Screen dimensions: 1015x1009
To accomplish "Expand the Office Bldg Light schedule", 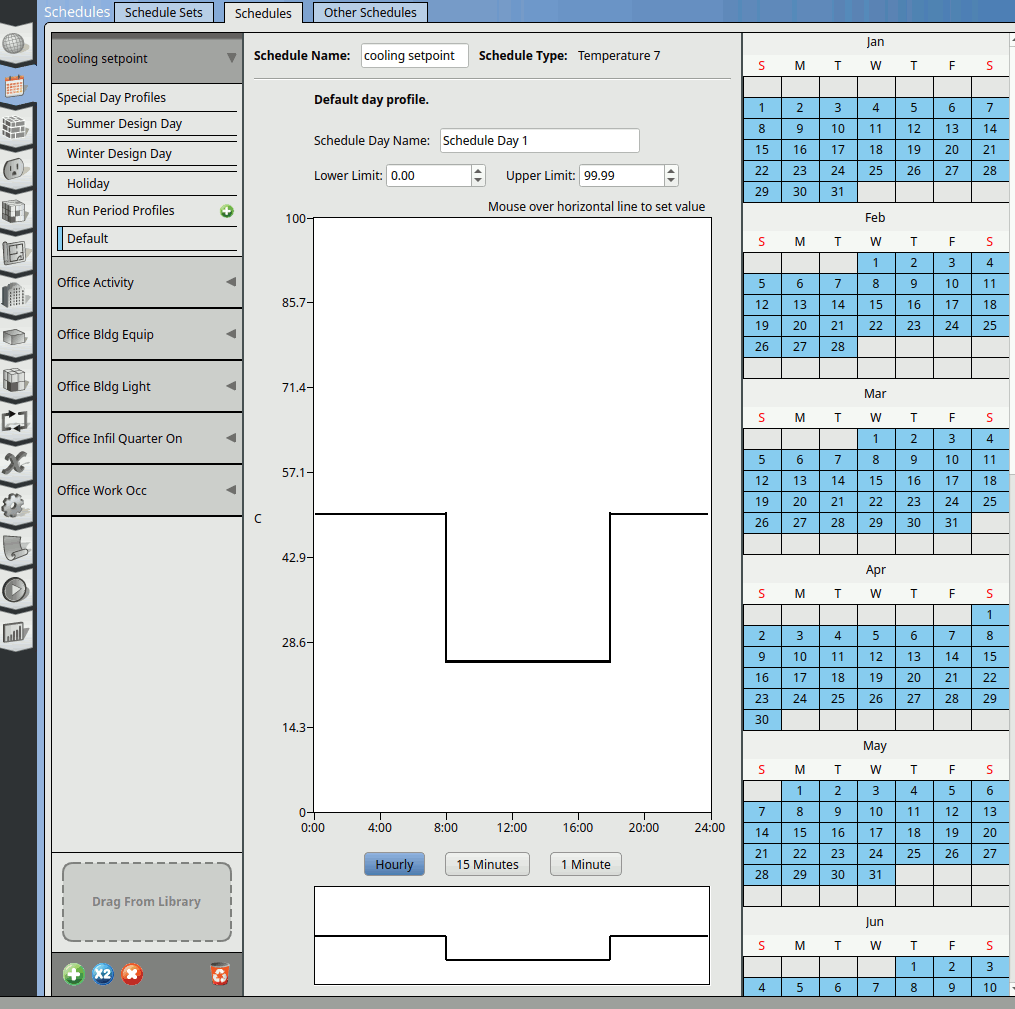I will 147,387.
